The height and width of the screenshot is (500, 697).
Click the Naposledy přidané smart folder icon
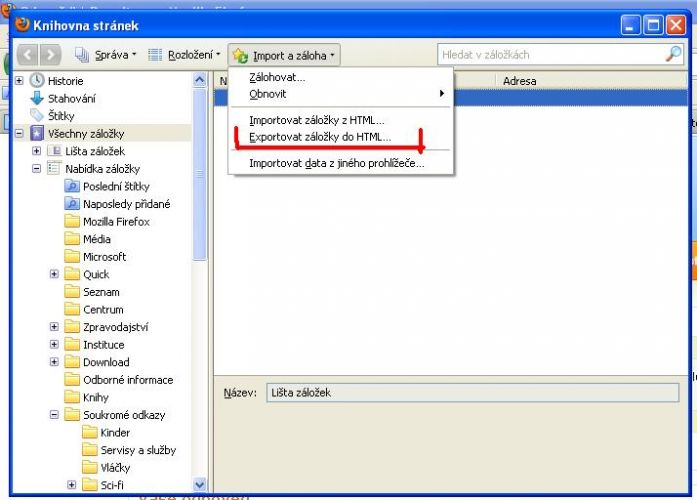tap(72, 204)
